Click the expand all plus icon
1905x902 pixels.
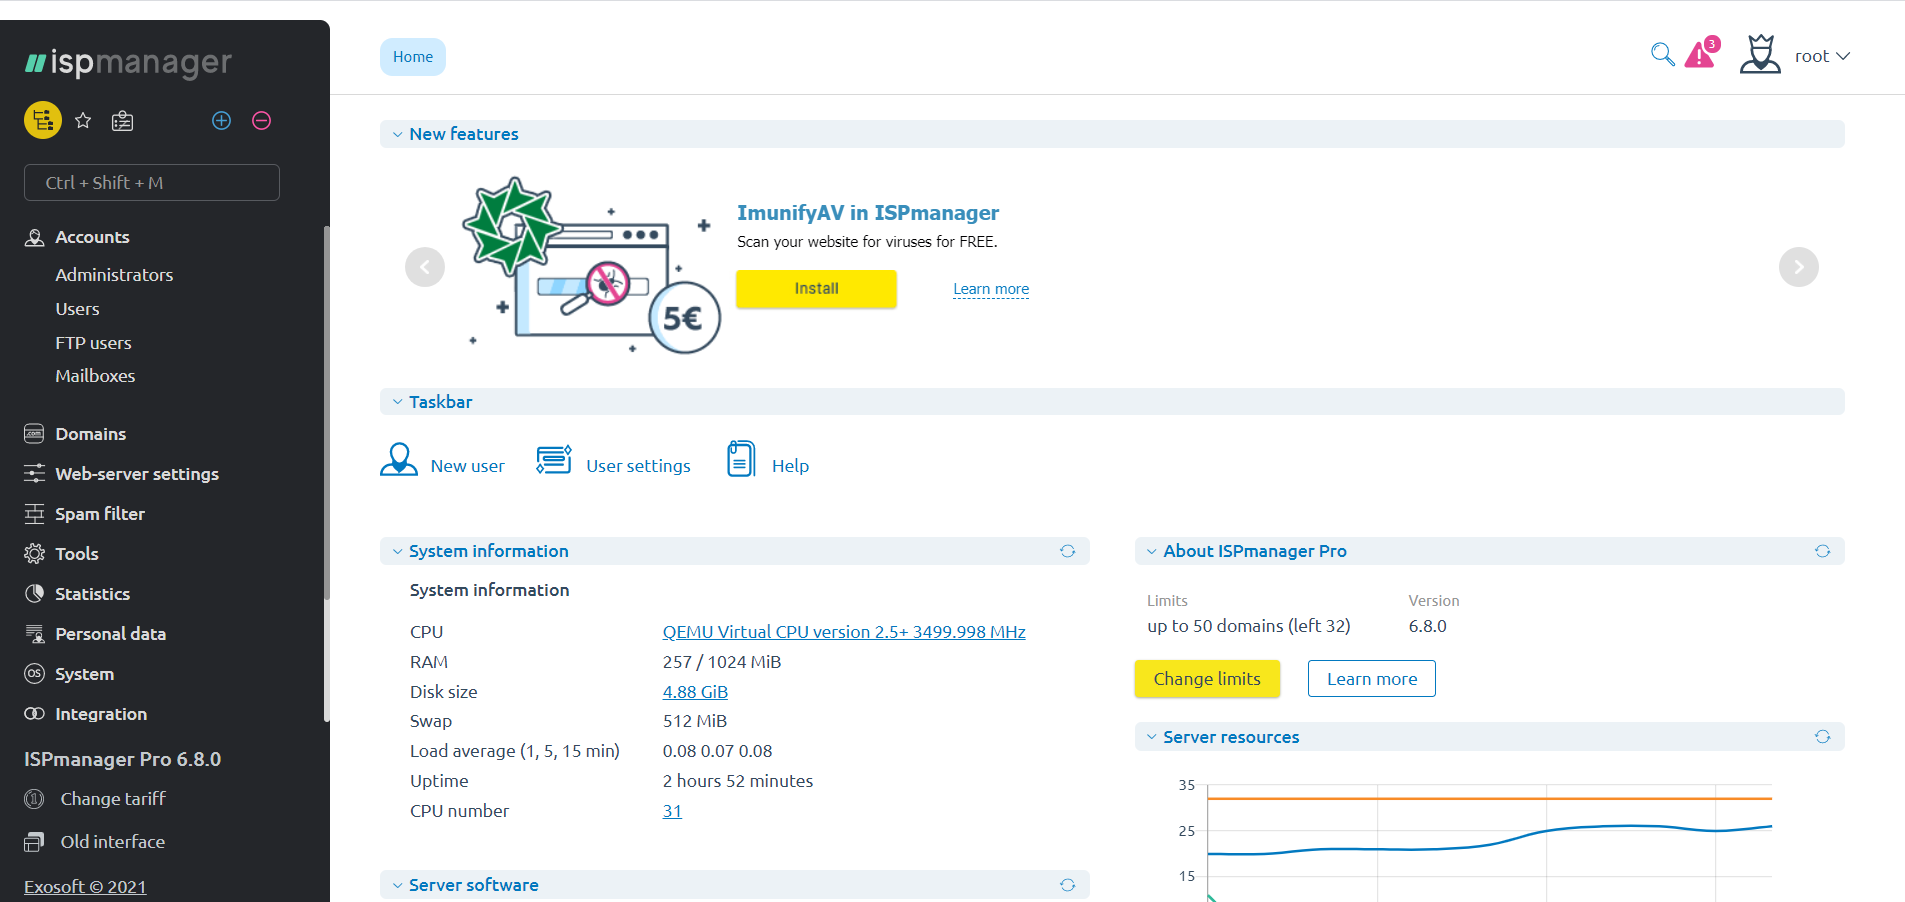click(x=221, y=121)
